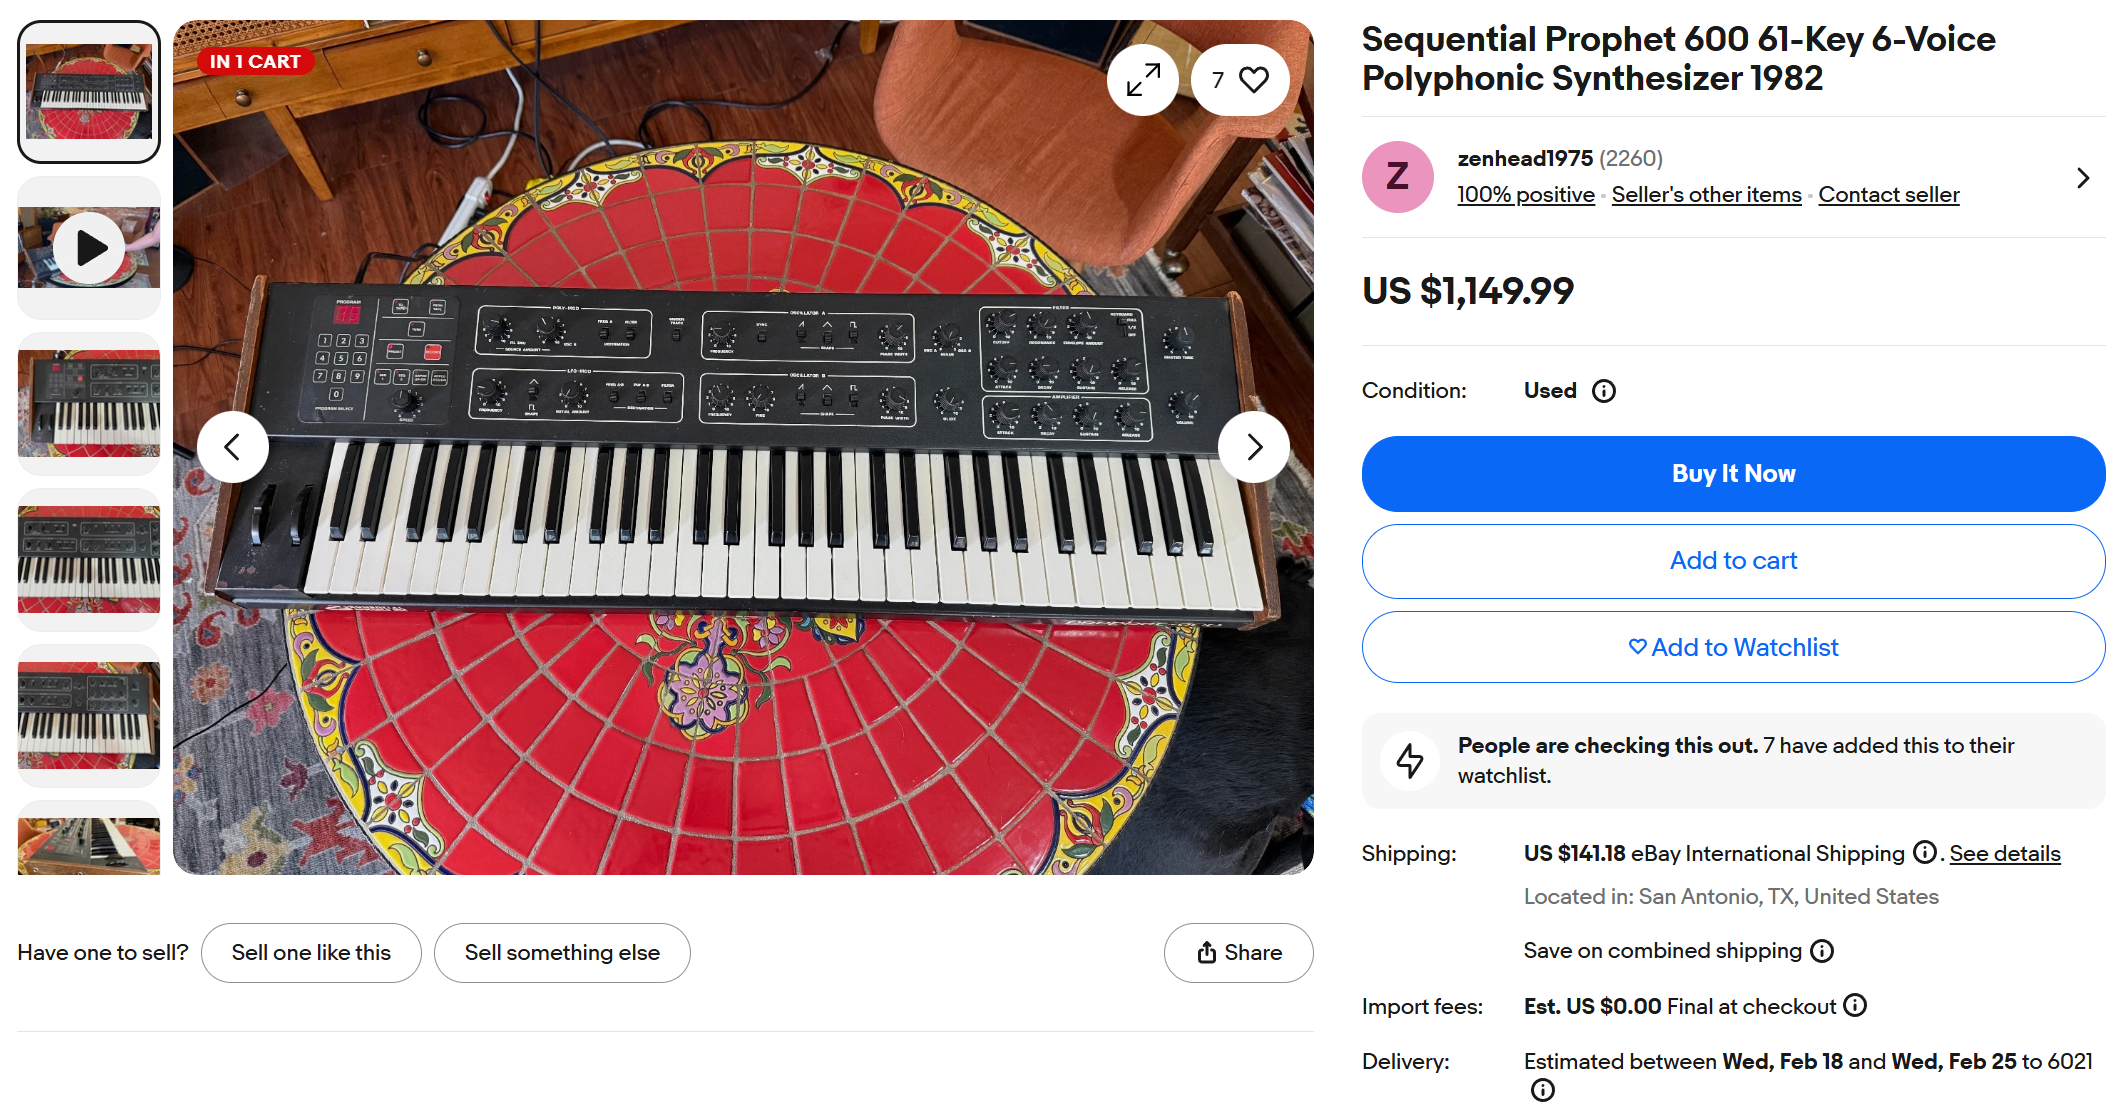Open the international shipping info icon
2113x1114 pixels.
click(1924, 853)
